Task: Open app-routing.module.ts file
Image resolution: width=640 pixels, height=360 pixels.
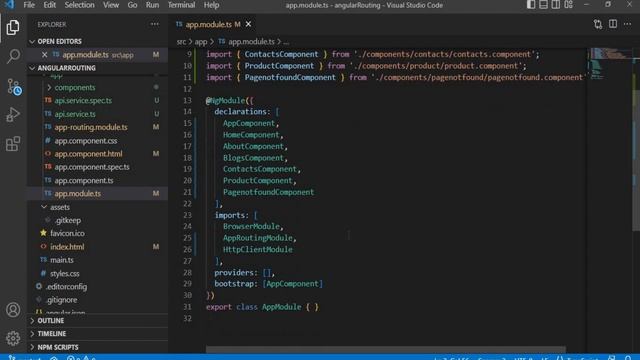Action: (91, 127)
